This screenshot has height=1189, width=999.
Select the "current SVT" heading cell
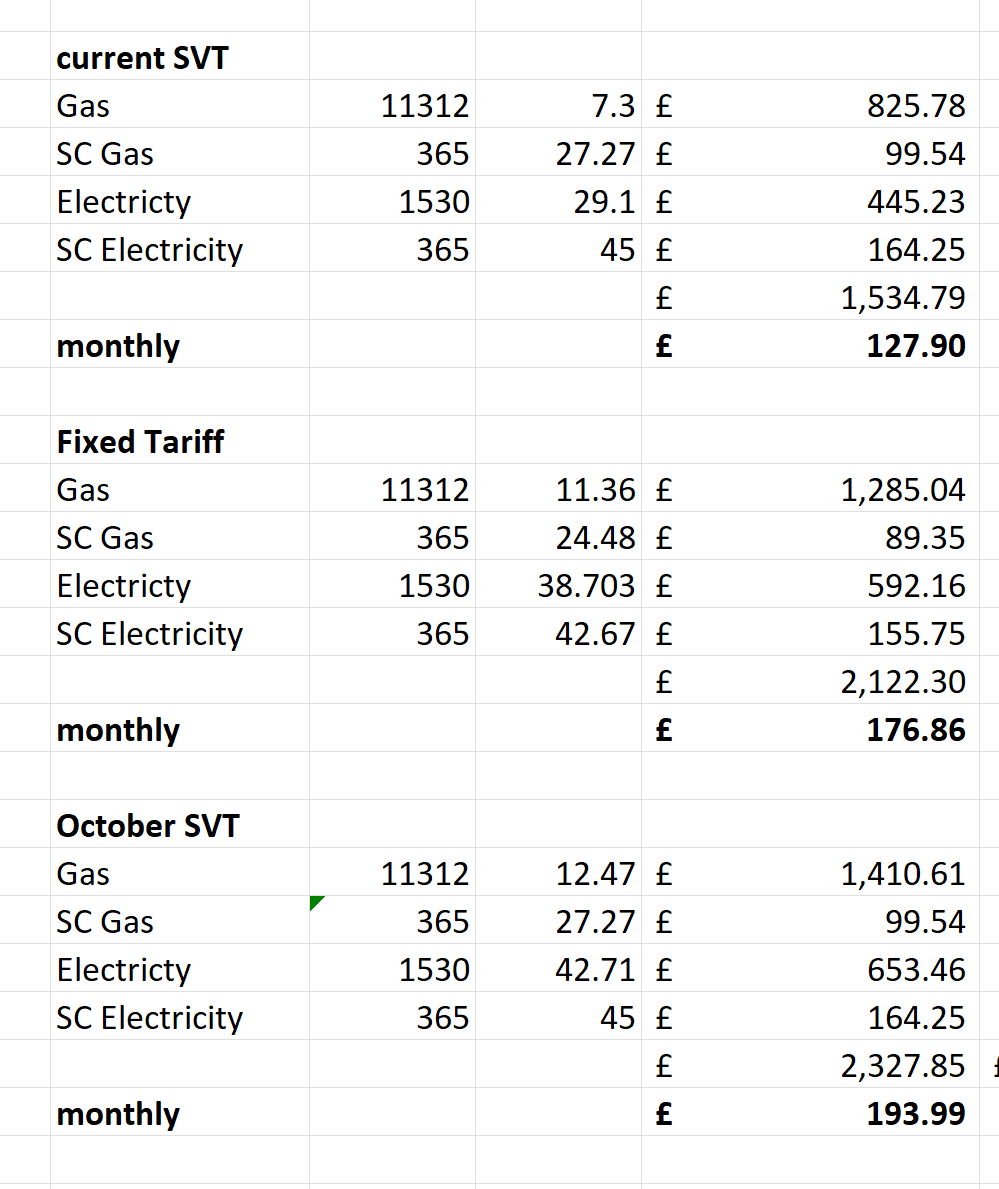142,58
